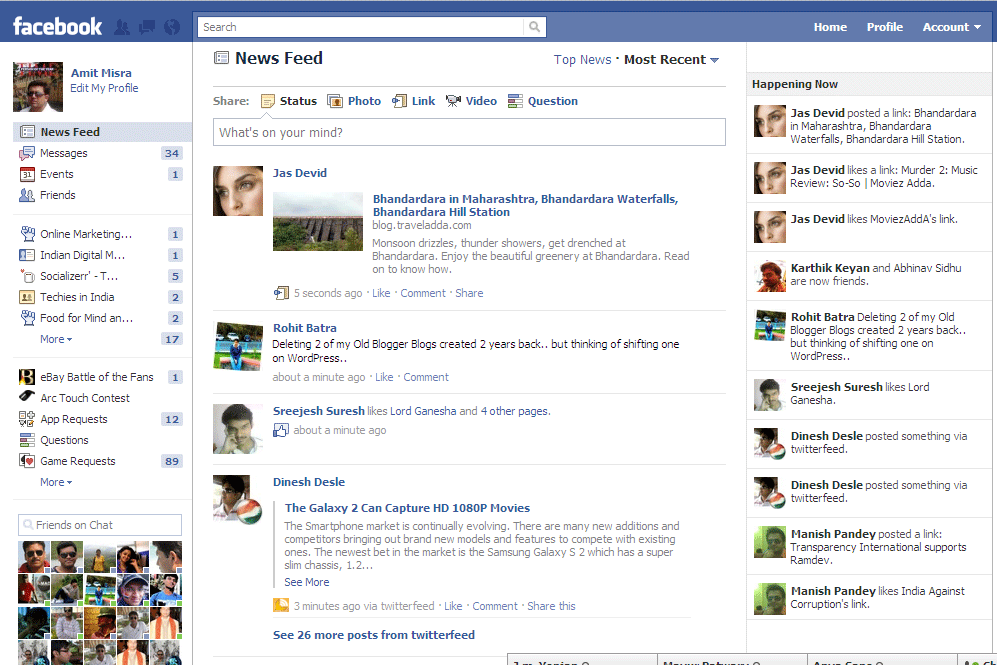
Task: Click the Question share icon
Action: coord(515,101)
